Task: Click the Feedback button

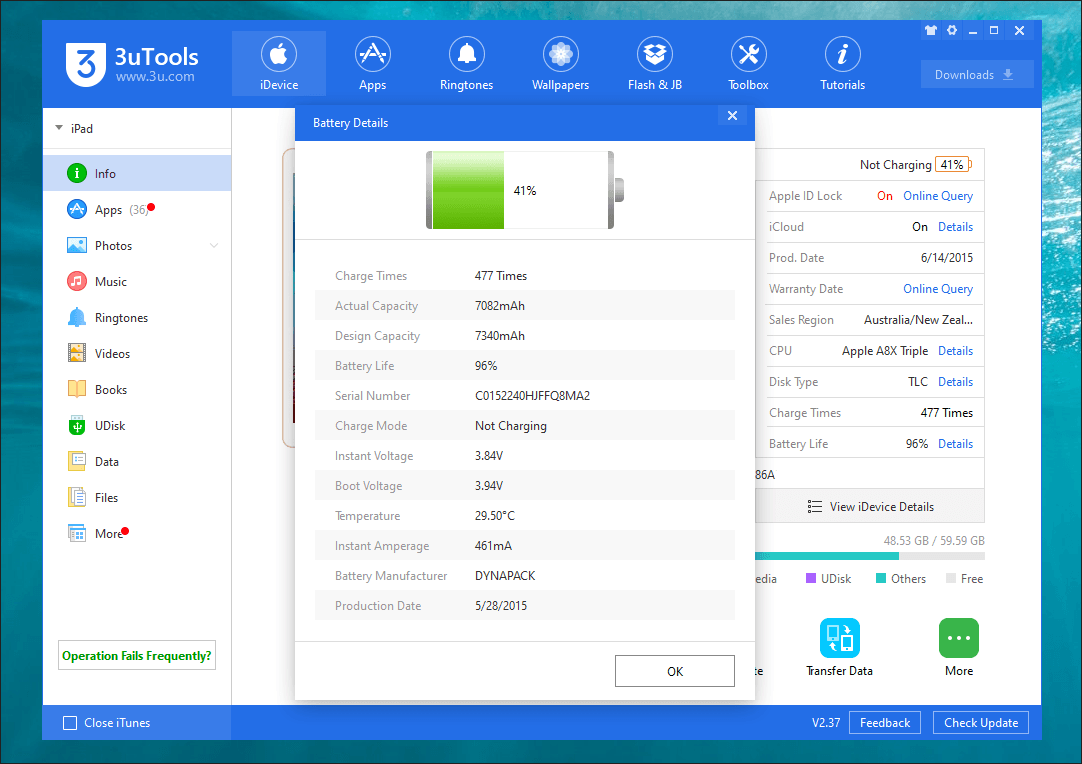Action: 885,723
